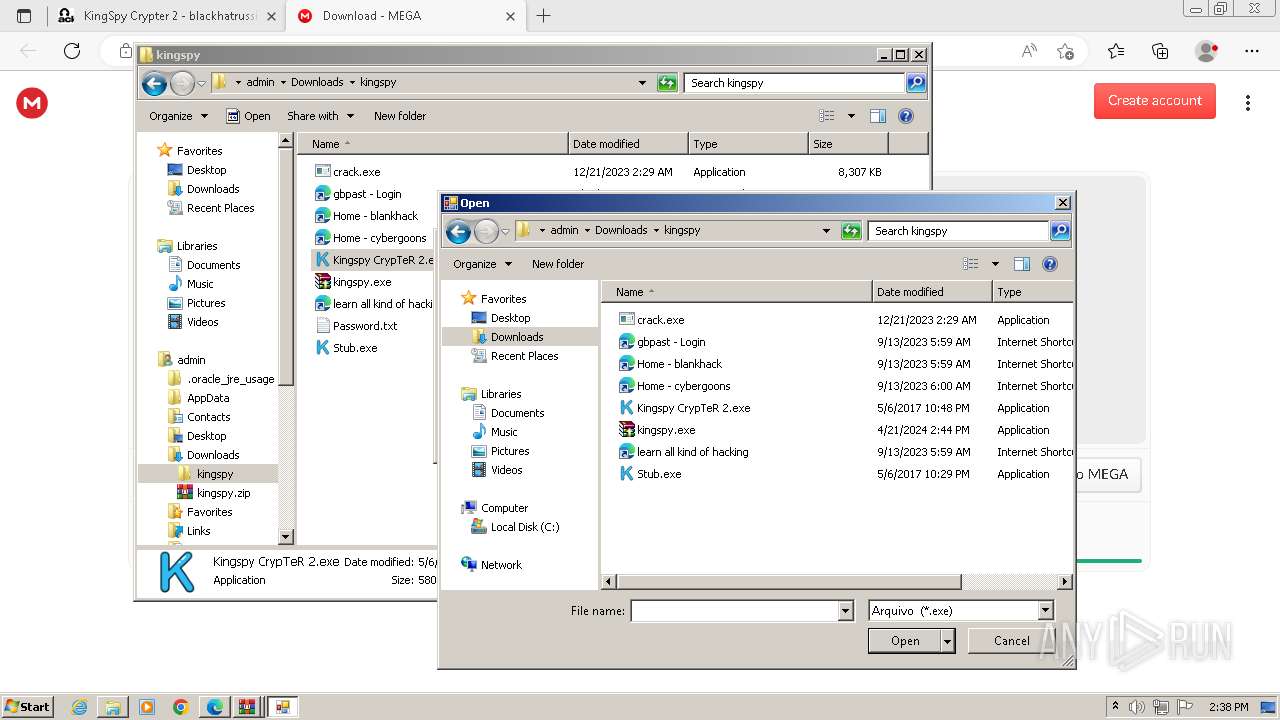
Task: Toggle preview pane icon in Open dialog
Action: (1021, 264)
